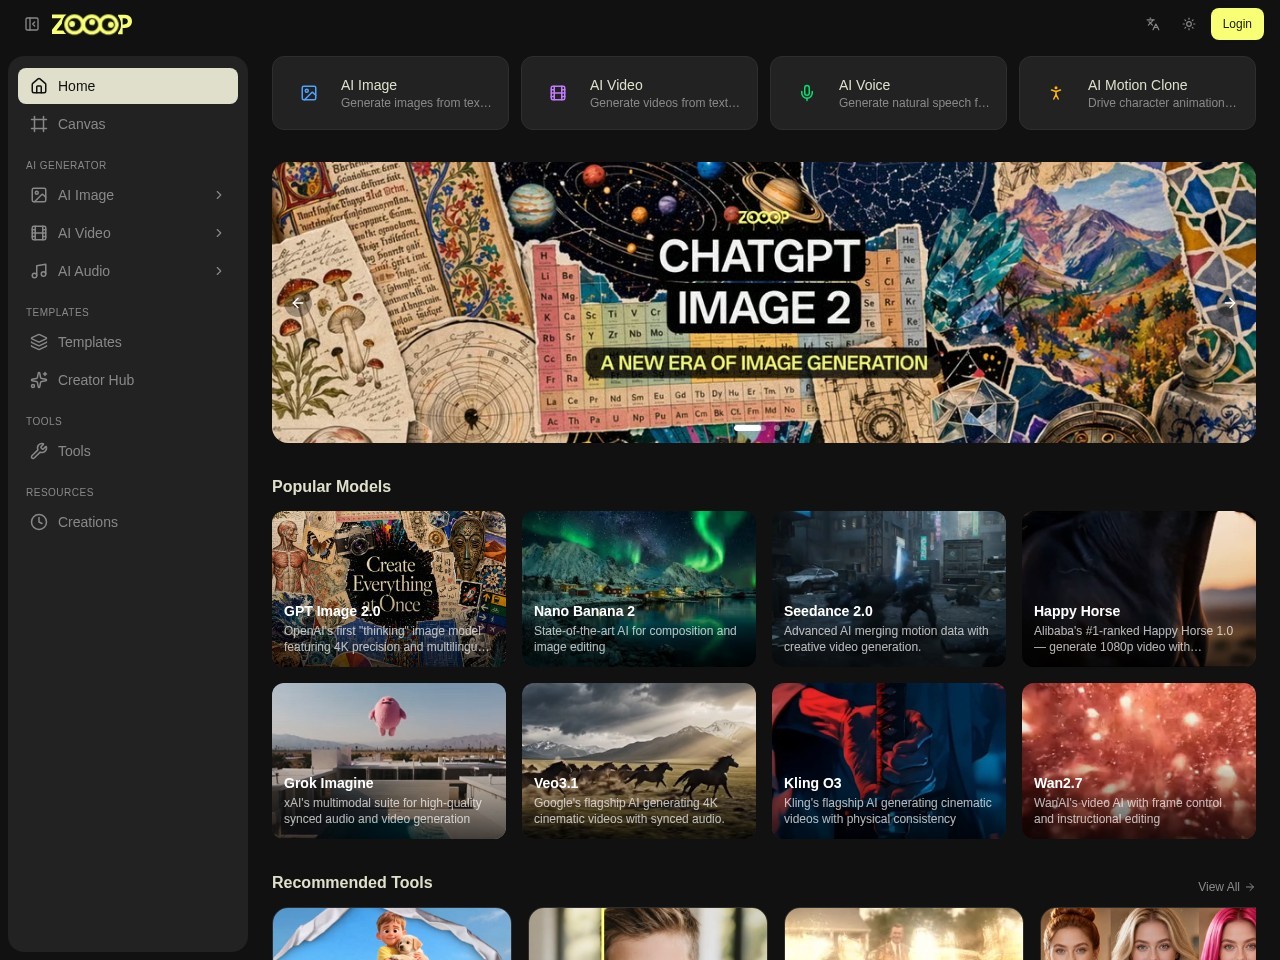This screenshot has height=960, width=1280.
Task: Open Creations in the sidebar
Action: point(128,522)
